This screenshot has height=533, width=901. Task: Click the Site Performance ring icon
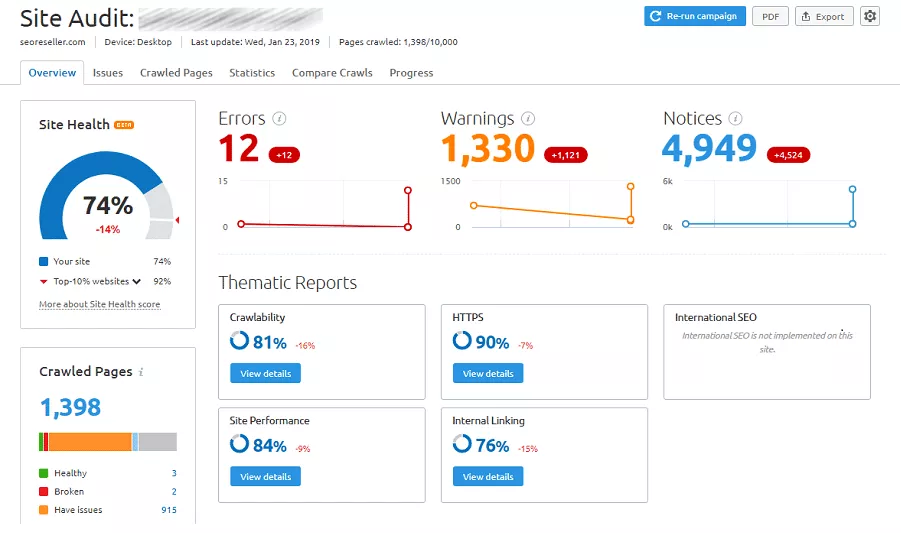click(239, 444)
